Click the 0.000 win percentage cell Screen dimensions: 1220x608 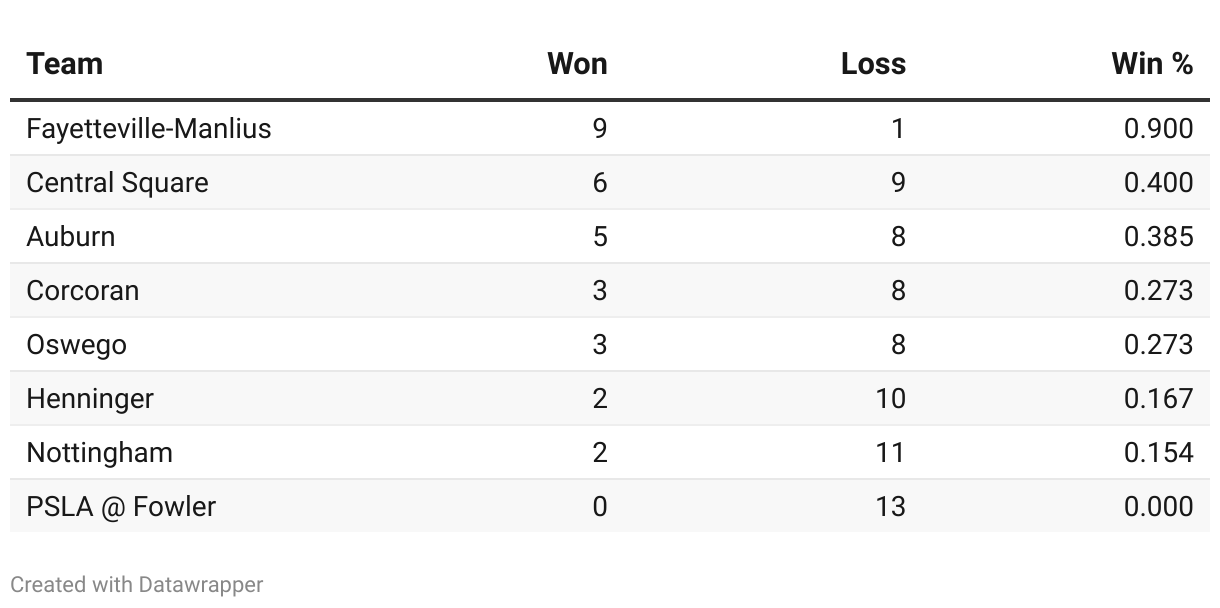click(x=1158, y=507)
